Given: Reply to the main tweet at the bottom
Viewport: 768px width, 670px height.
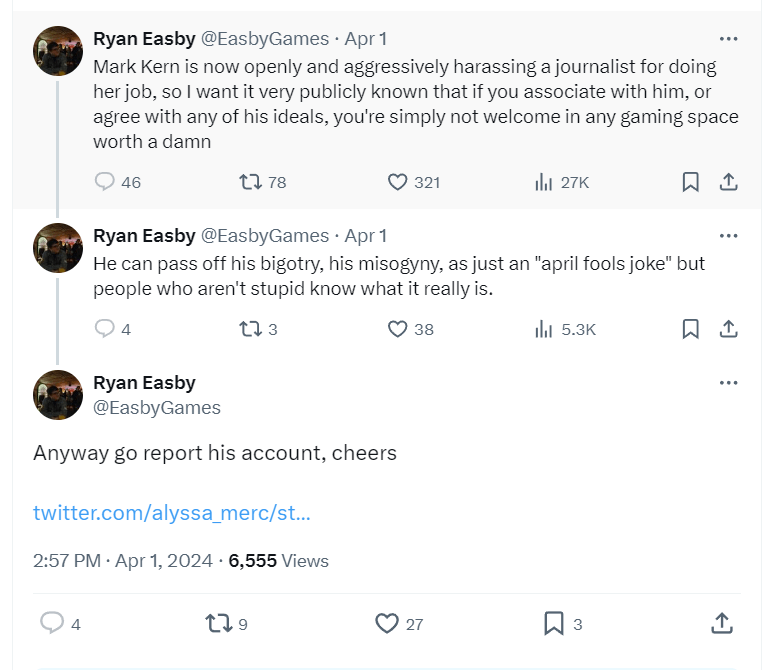Looking at the screenshot, I should tap(52, 623).
